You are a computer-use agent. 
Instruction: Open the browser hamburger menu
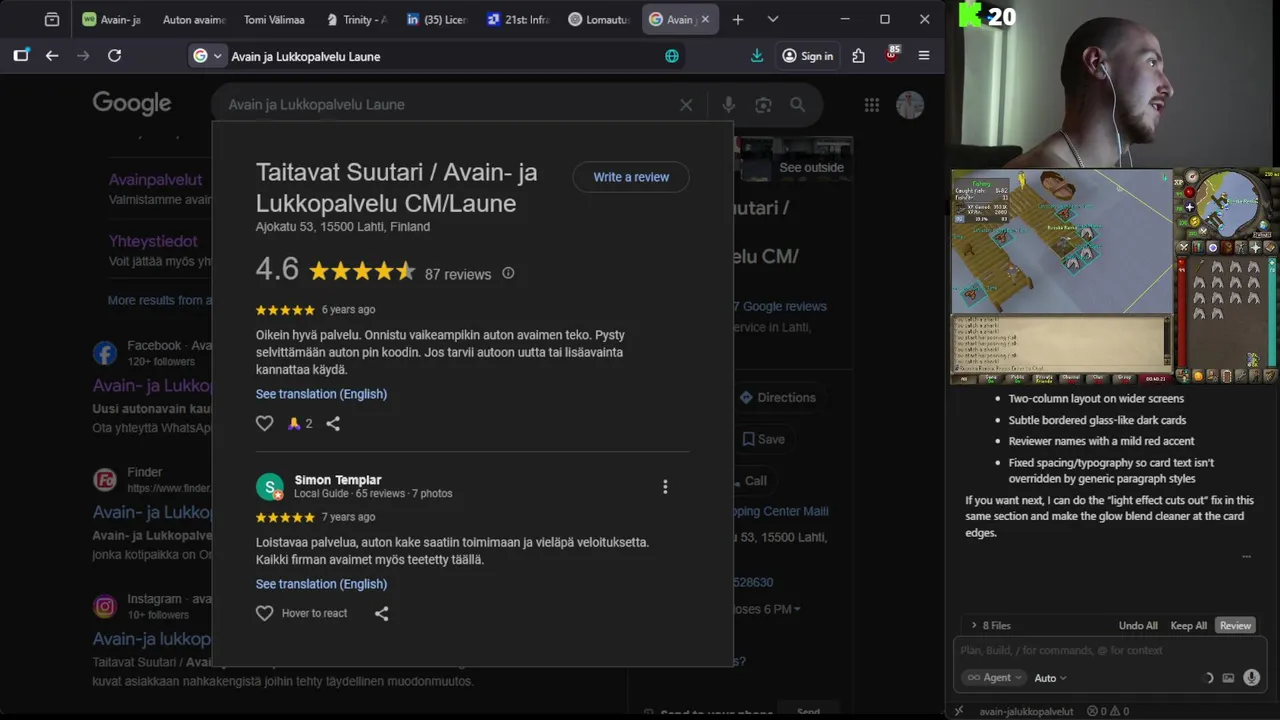924,56
